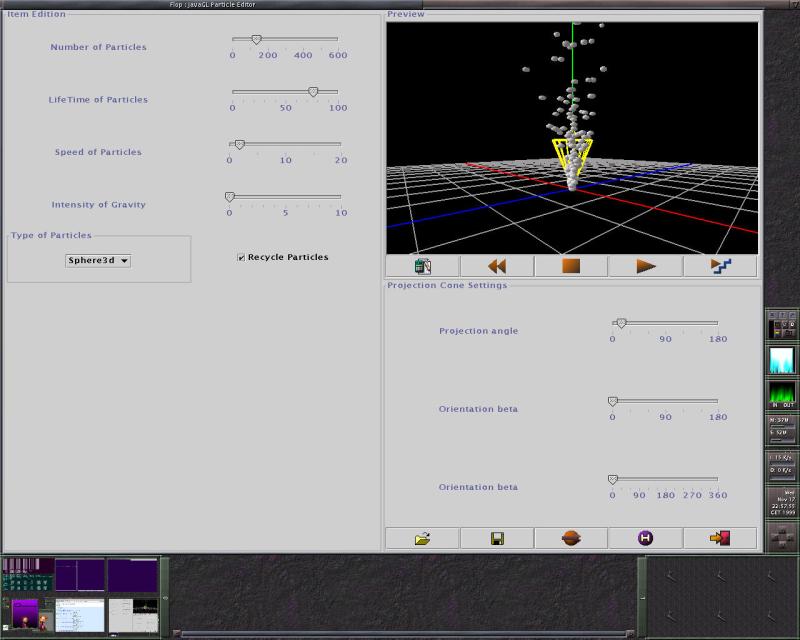The width and height of the screenshot is (800, 640).
Task: Click the rewind double-arrow button
Action: 496,266
